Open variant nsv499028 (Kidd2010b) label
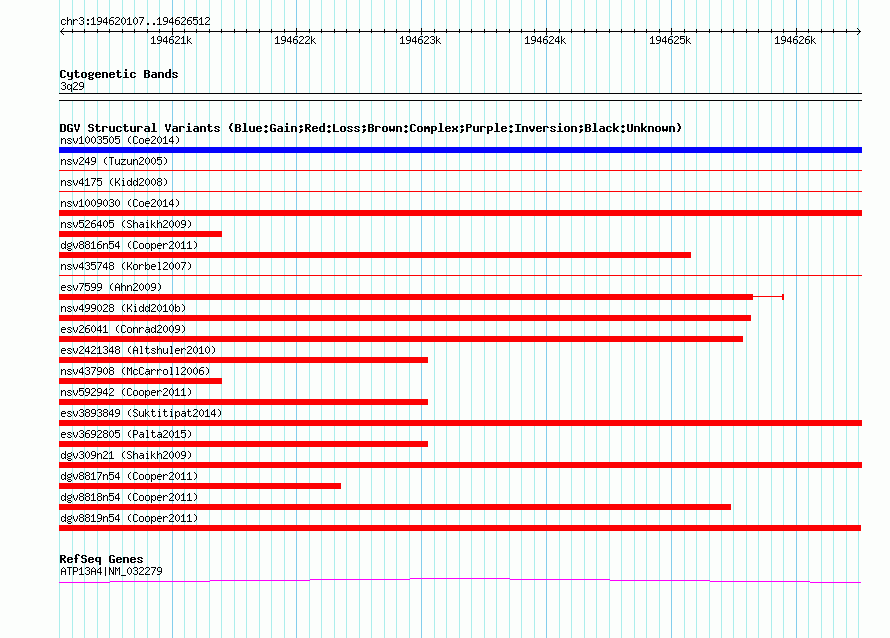The height and width of the screenshot is (638, 890). [x=123, y=308]
